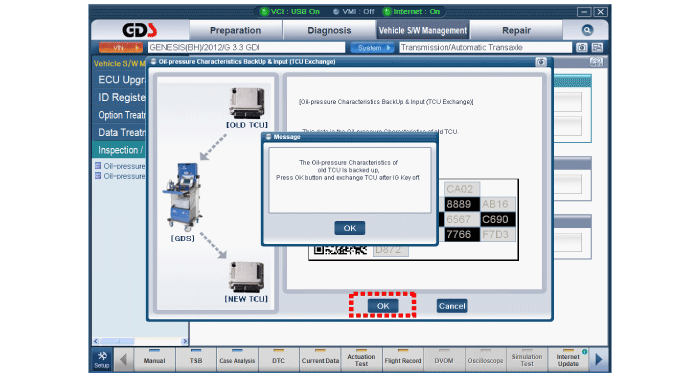Click the screenshot camera icon beside system field
The width and height of the screenshot is (700, 377).
click(x=581, y=47)
